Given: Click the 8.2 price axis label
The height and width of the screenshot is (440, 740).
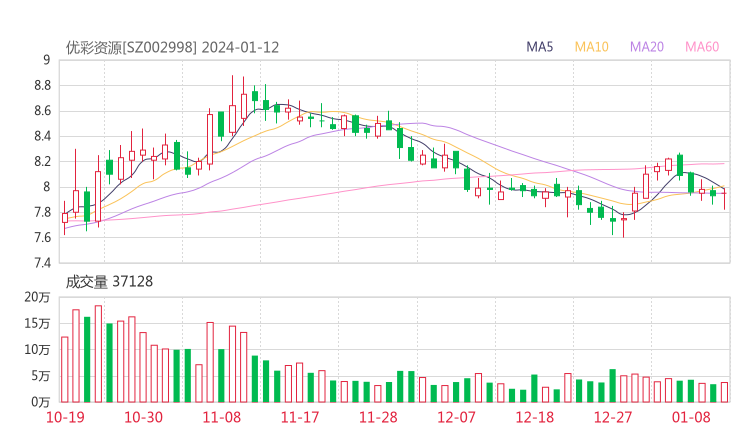Looking at the screenshot, I should [x=42, y=161].
